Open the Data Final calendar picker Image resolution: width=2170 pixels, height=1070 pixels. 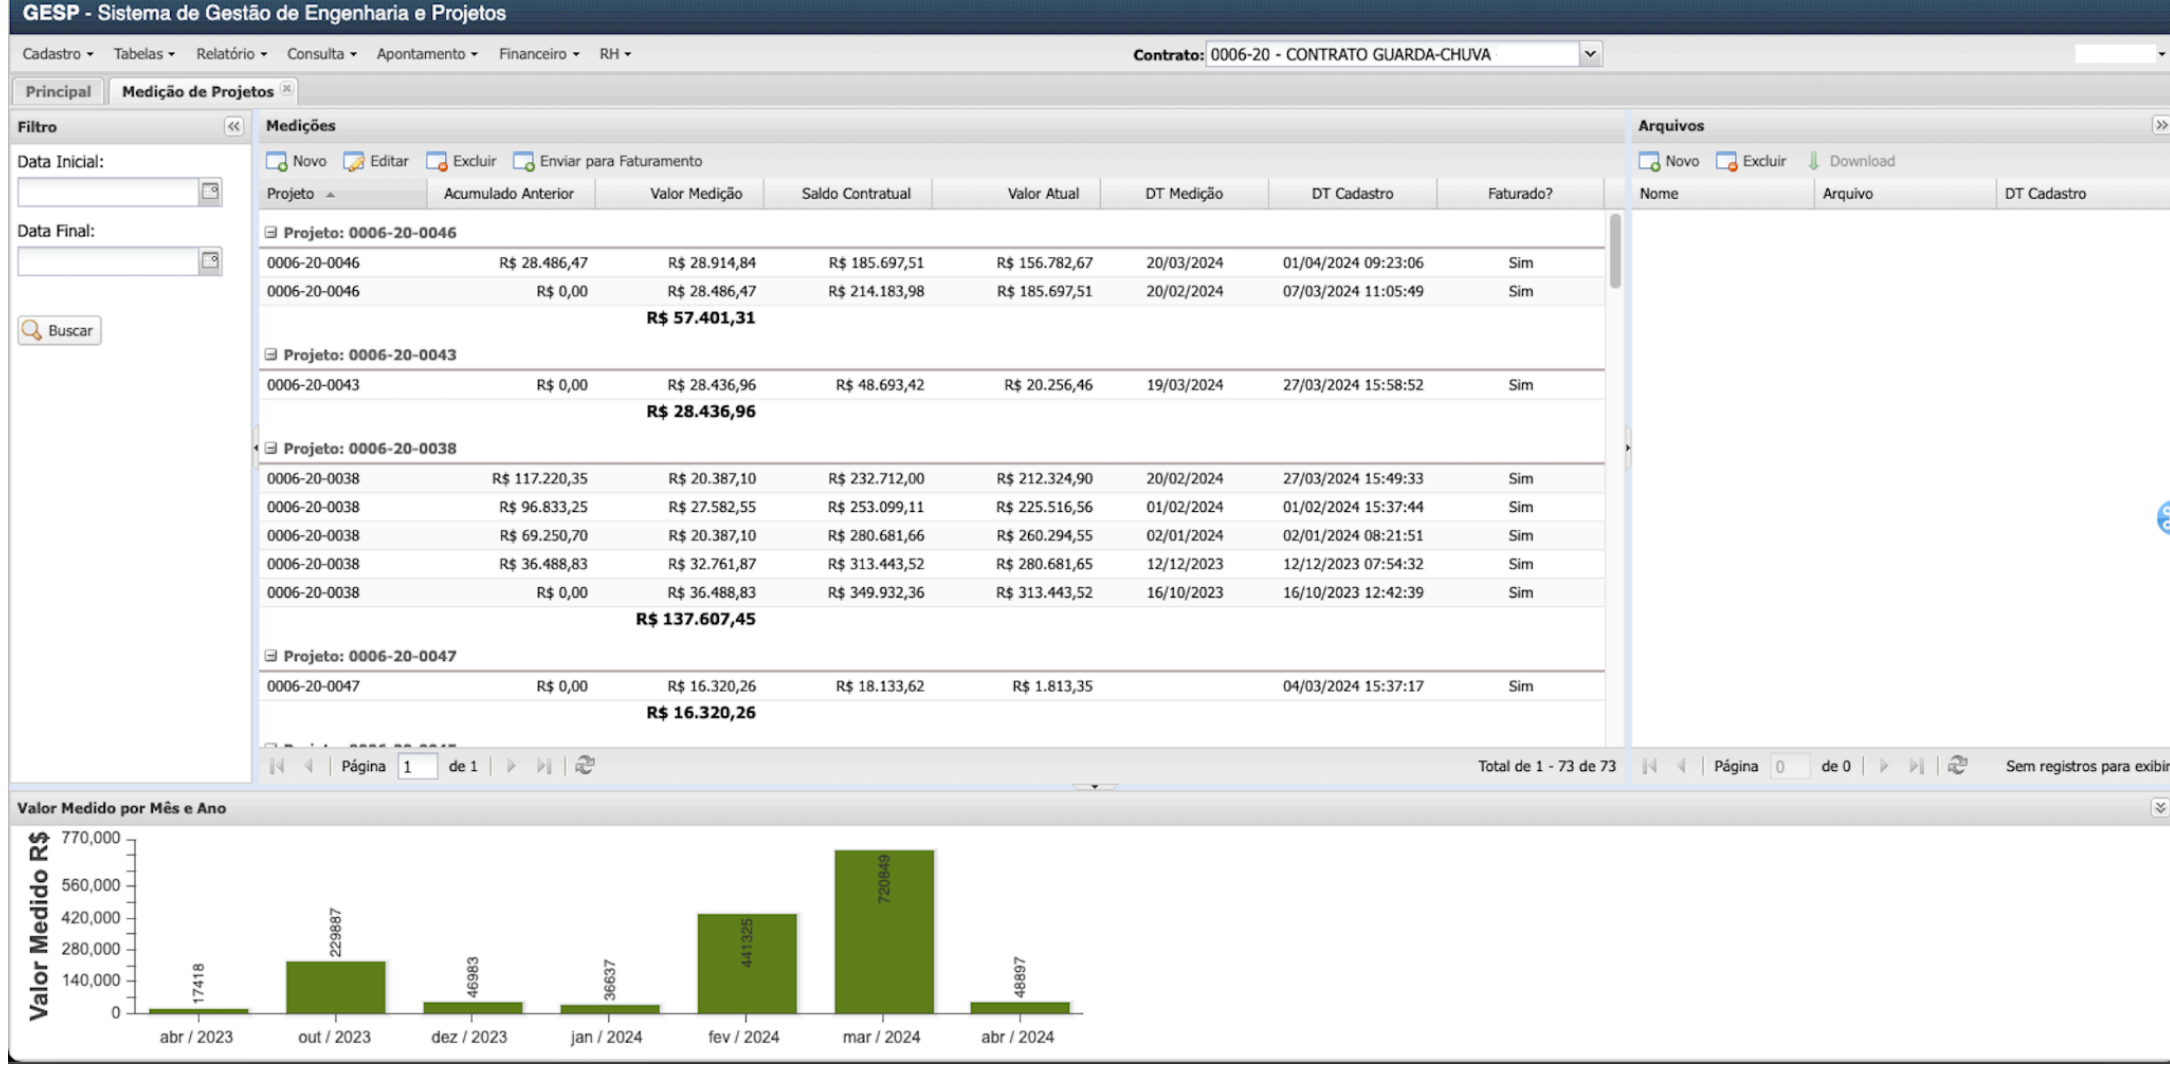[210, 261]
